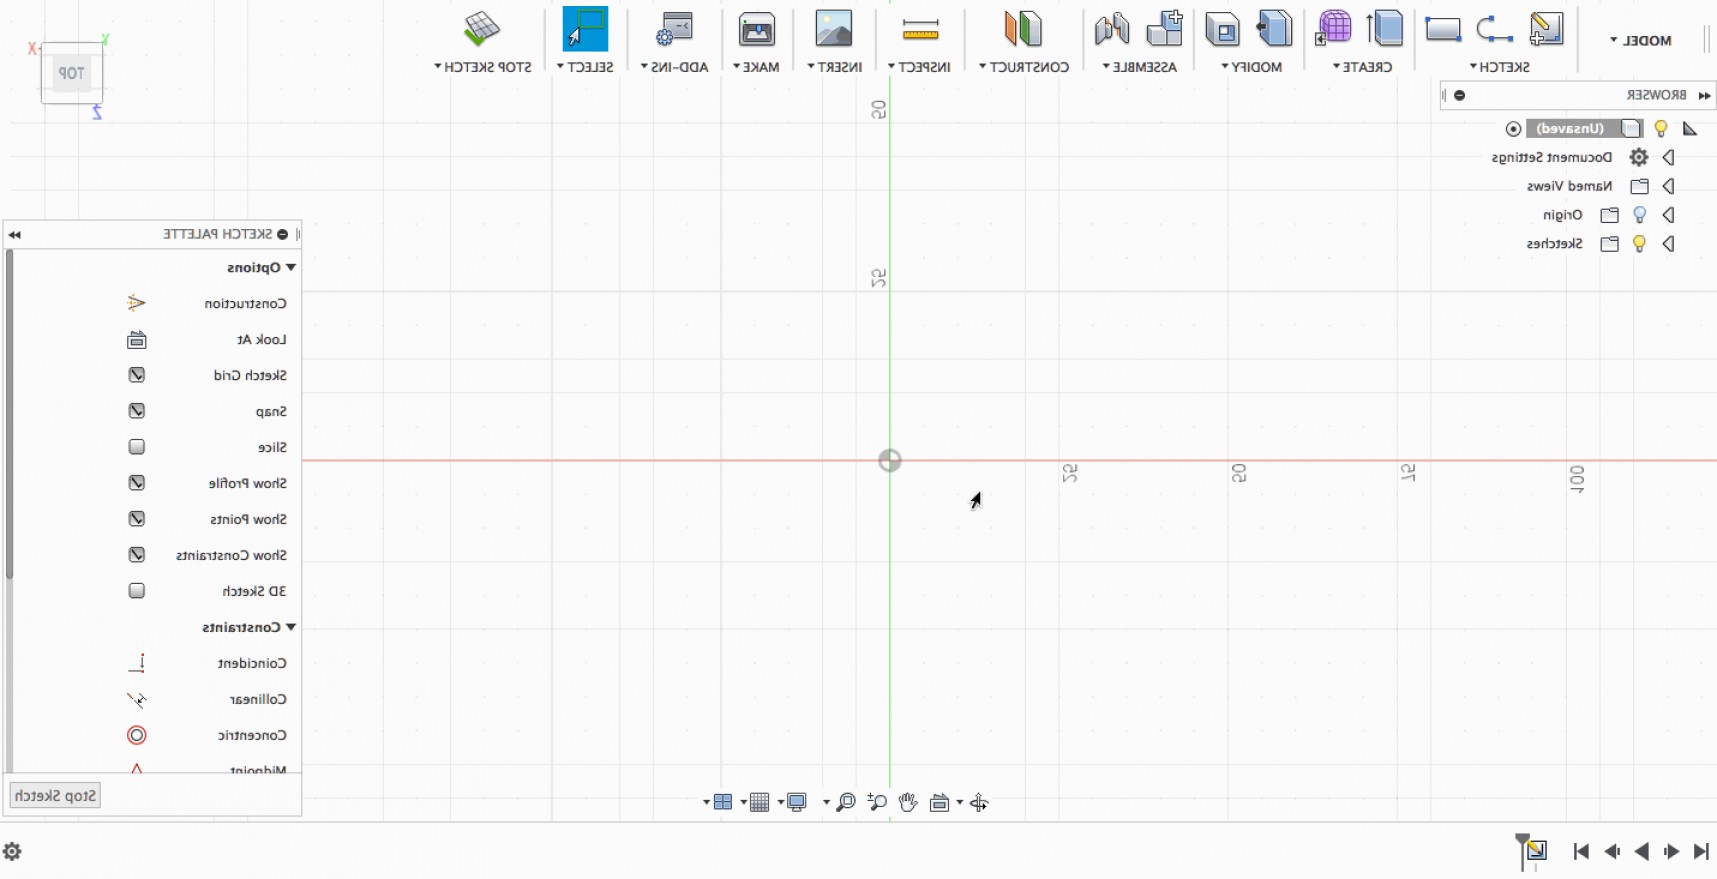Screen dimensions: 1717x879
Task: Toggle the Snap checkbox
Action: click(x=137, y=411)
